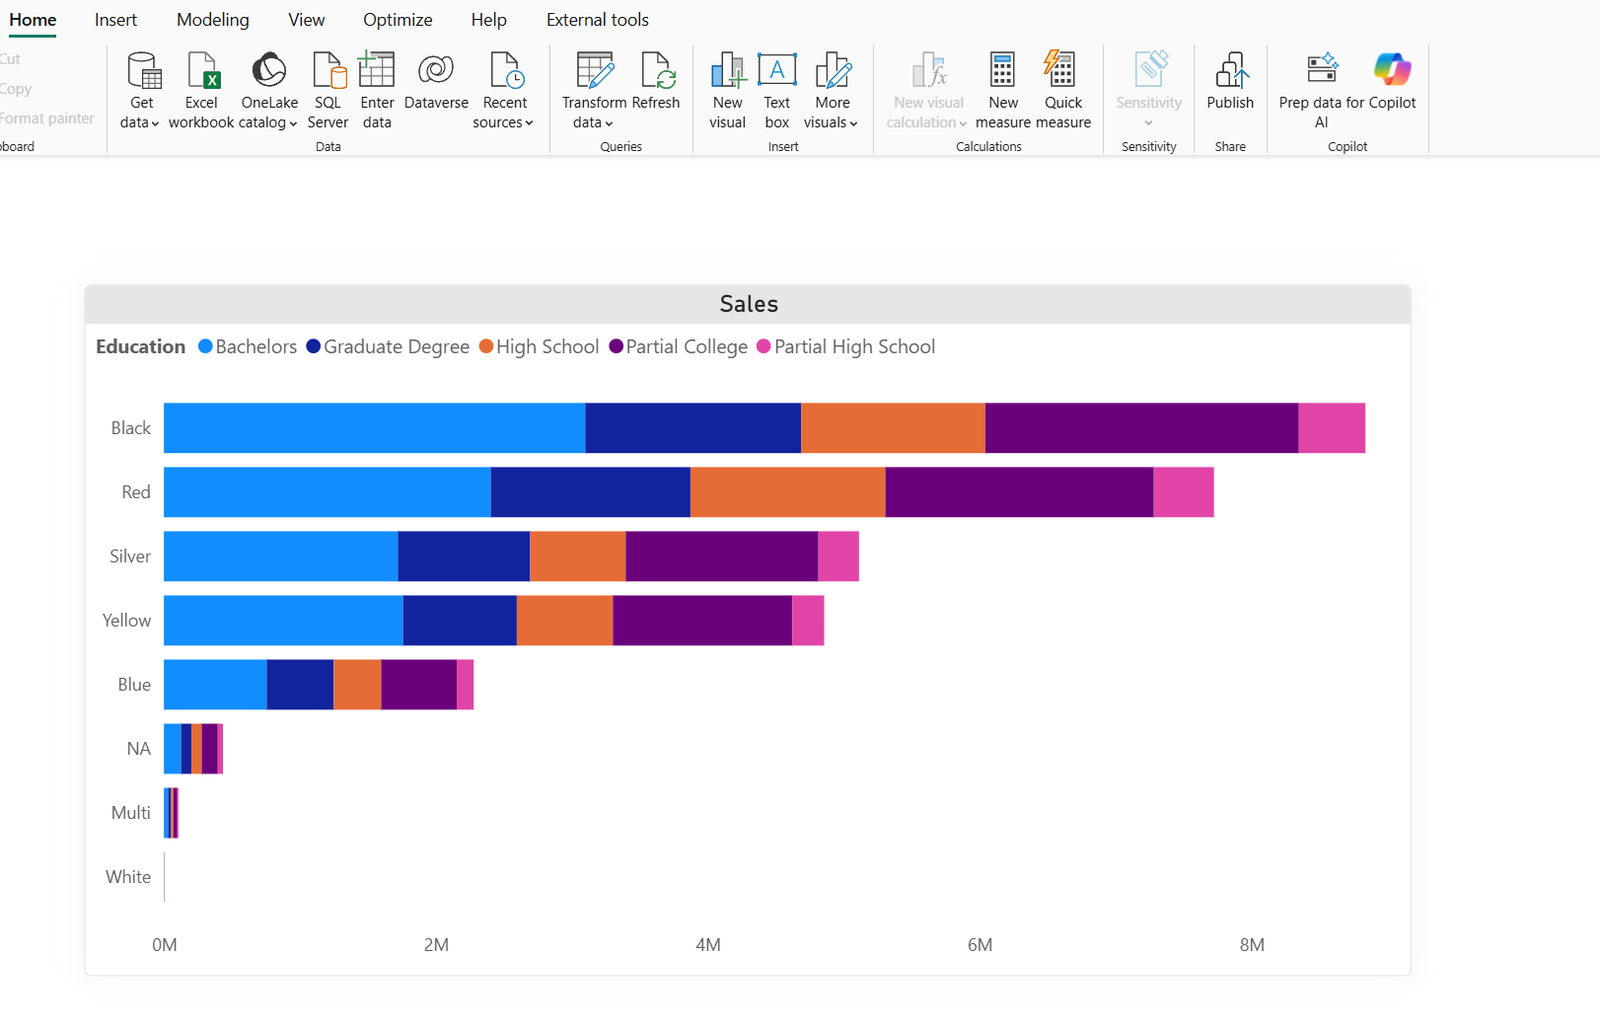This screenshot has width=1600, height=1036.
Task: Click the Graduate Degree color dot
Action: (x=312, y=346)
